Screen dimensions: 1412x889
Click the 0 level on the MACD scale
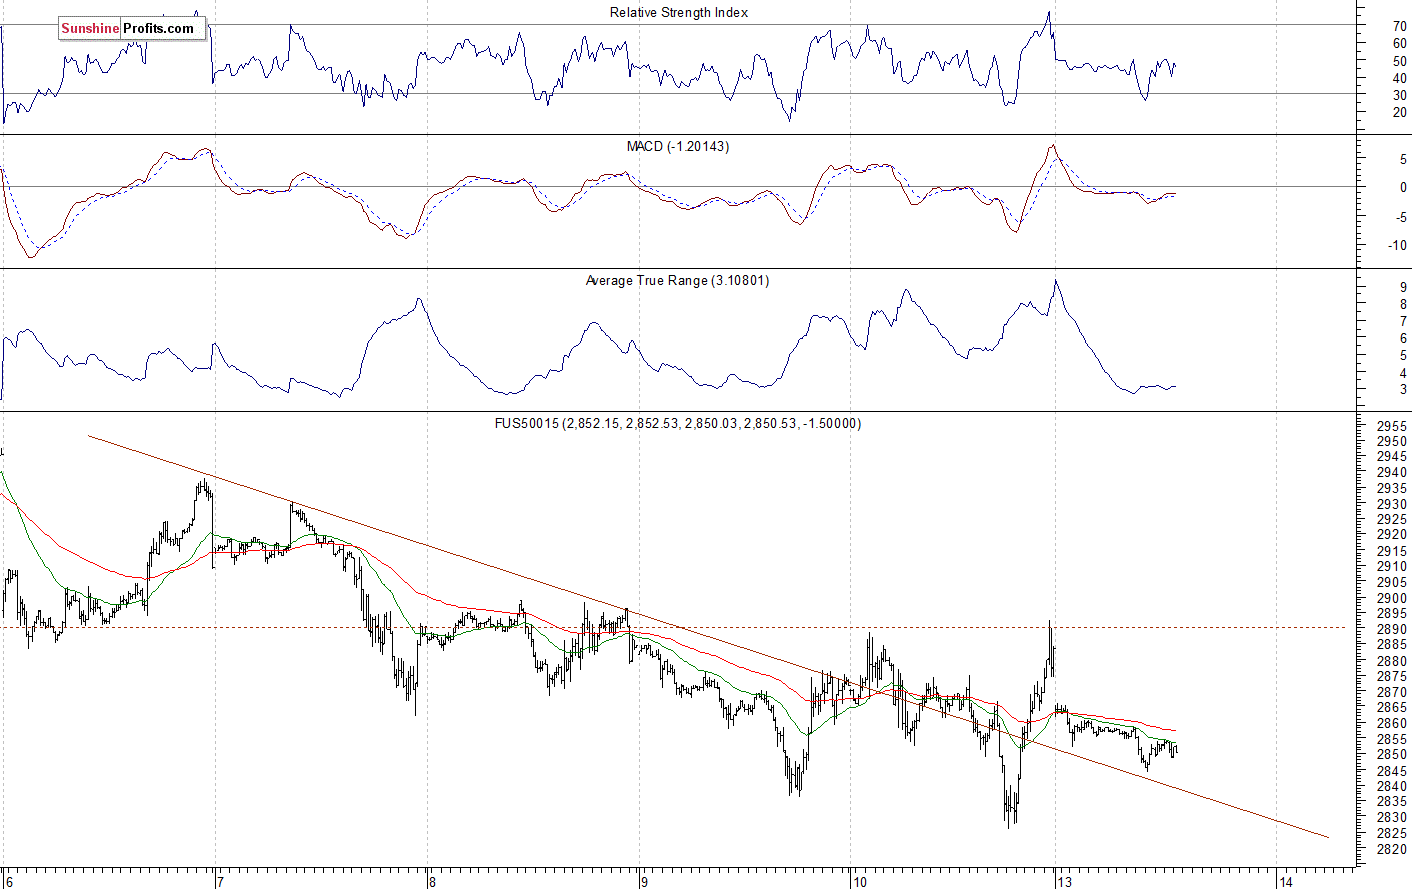pyautogui.click(x=1402, y=188)
